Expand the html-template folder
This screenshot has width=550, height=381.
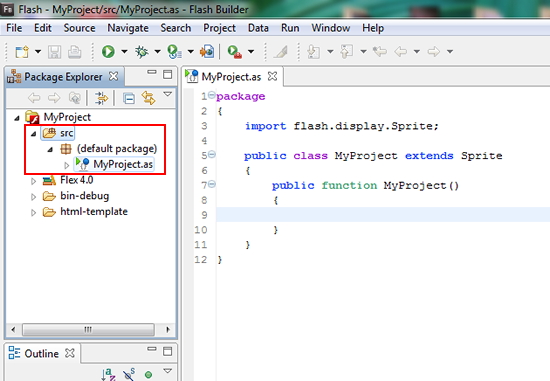(33, 212)
